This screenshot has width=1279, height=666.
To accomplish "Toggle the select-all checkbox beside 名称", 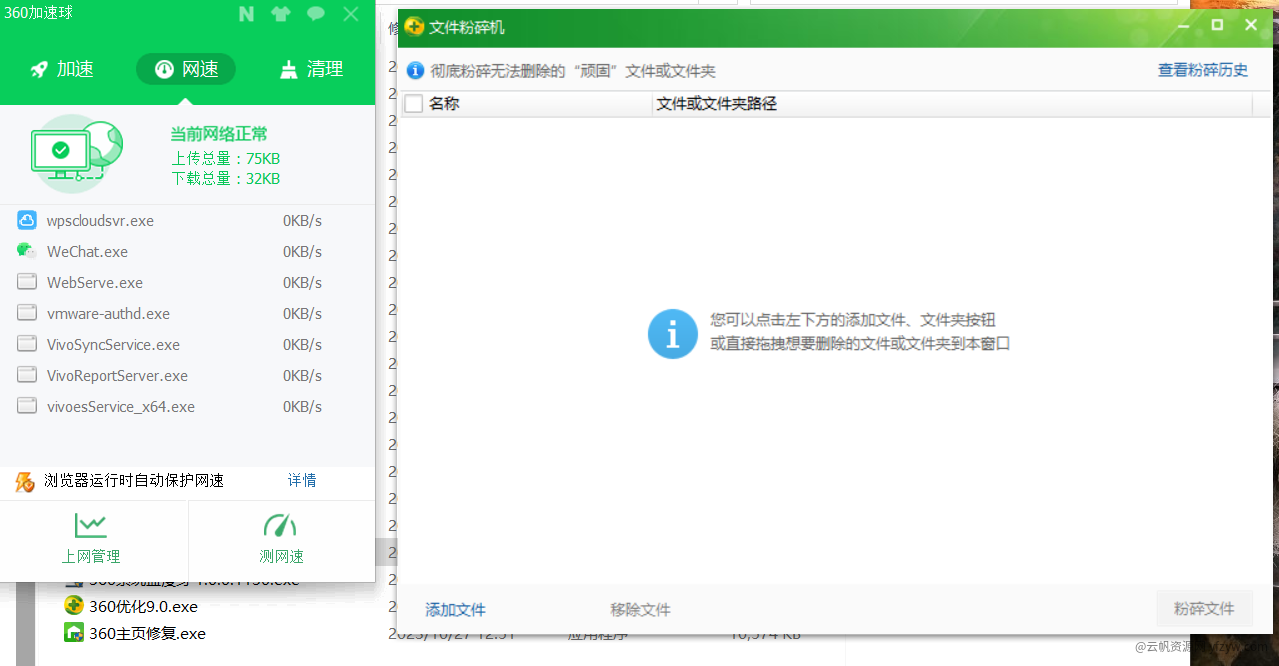I will (414, 104).
